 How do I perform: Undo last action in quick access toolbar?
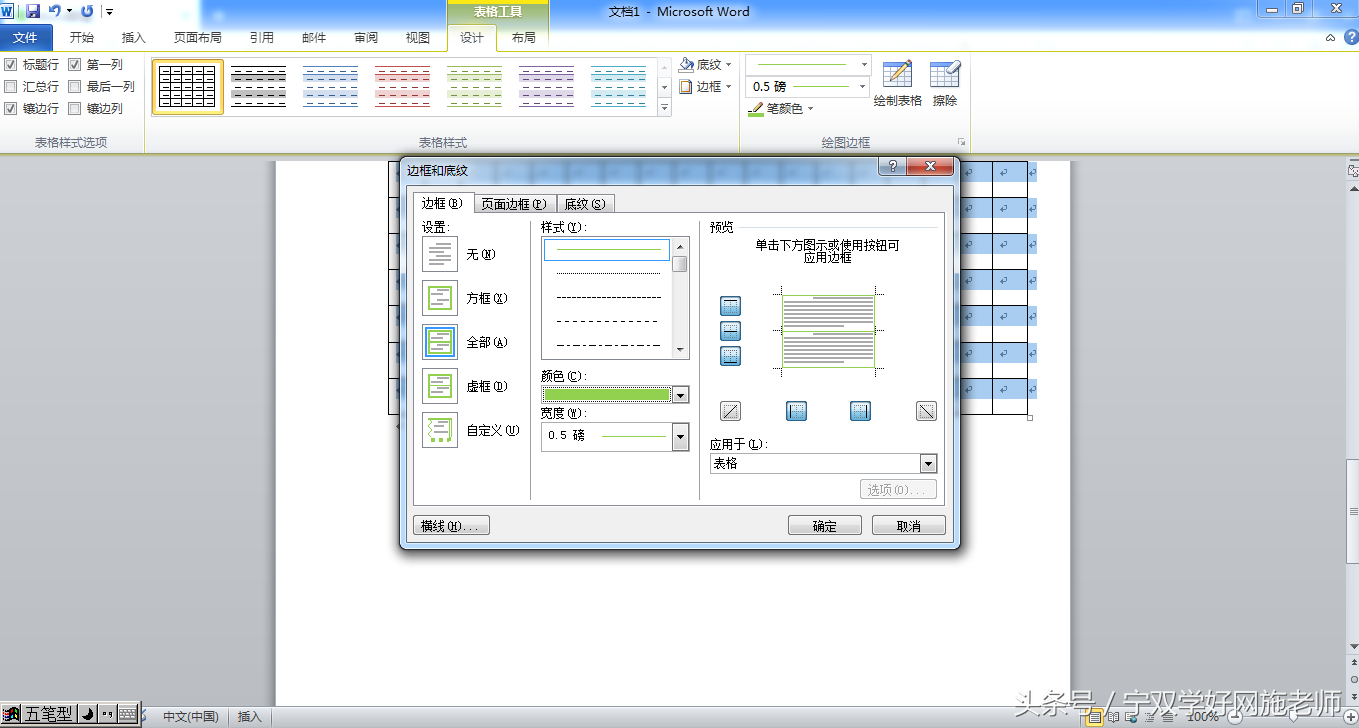pyautogui.click(x=54, y=11)
